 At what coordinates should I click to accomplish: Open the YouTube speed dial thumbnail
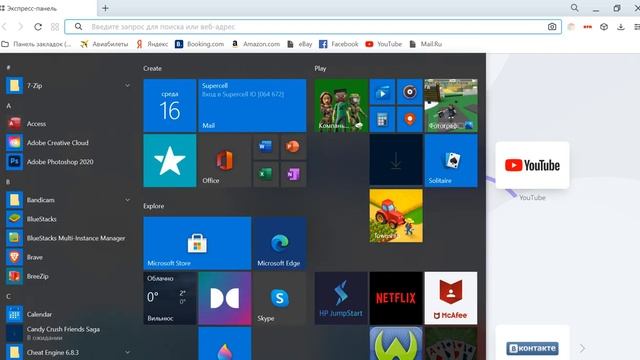click(x=532, y=165)
